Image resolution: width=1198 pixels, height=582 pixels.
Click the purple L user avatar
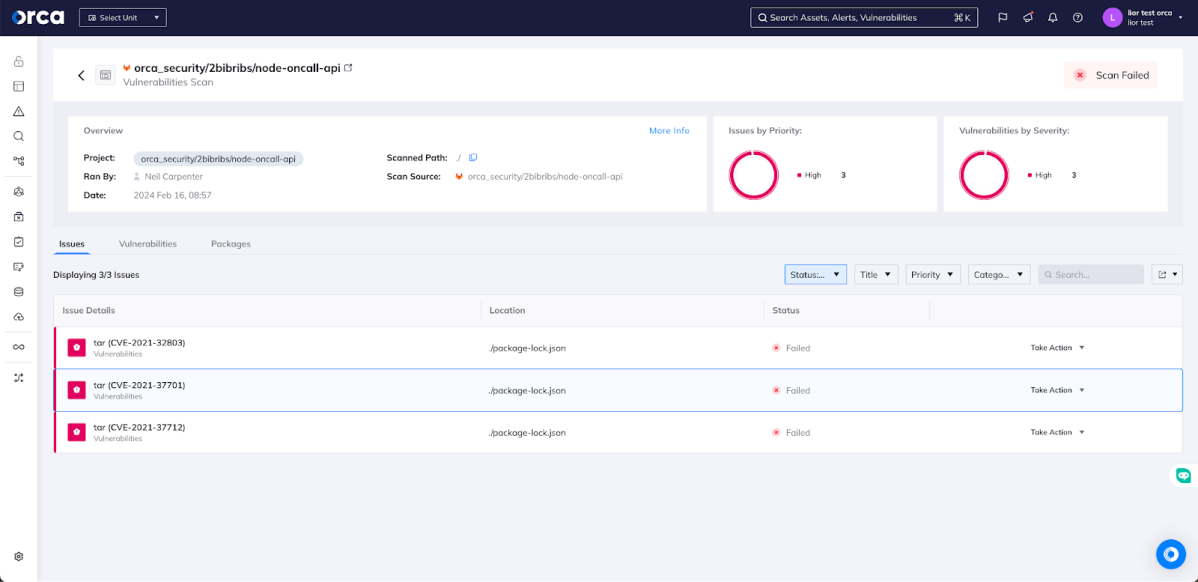tap(1112, 17)
